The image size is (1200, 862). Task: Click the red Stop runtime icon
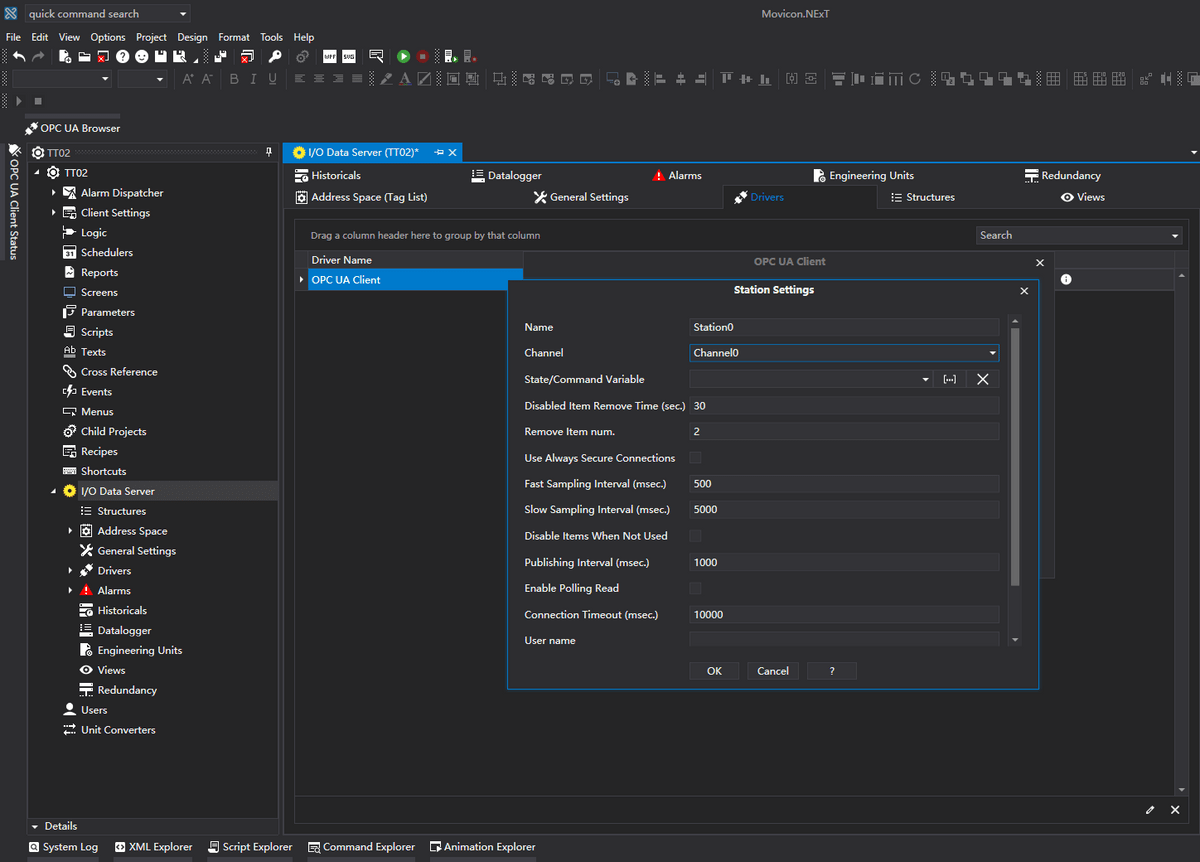point(423,57)
